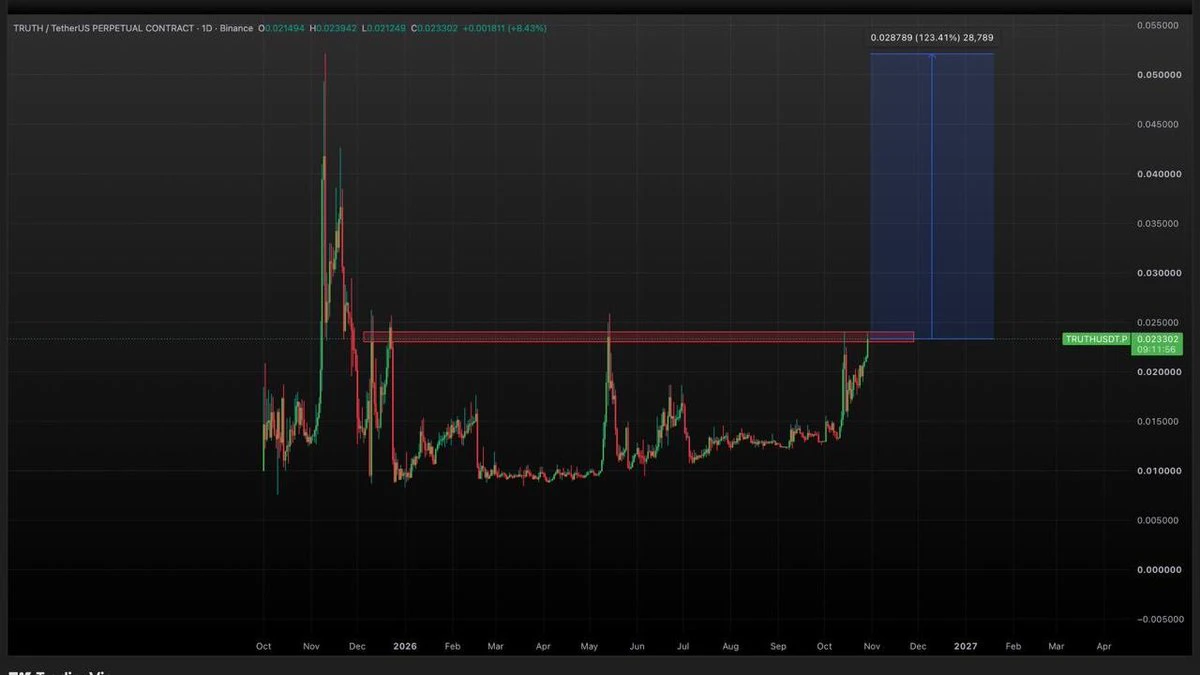Screen dimensions: 1200x675
Task: Select the May label on time axis
Action: tap(589, 647)
